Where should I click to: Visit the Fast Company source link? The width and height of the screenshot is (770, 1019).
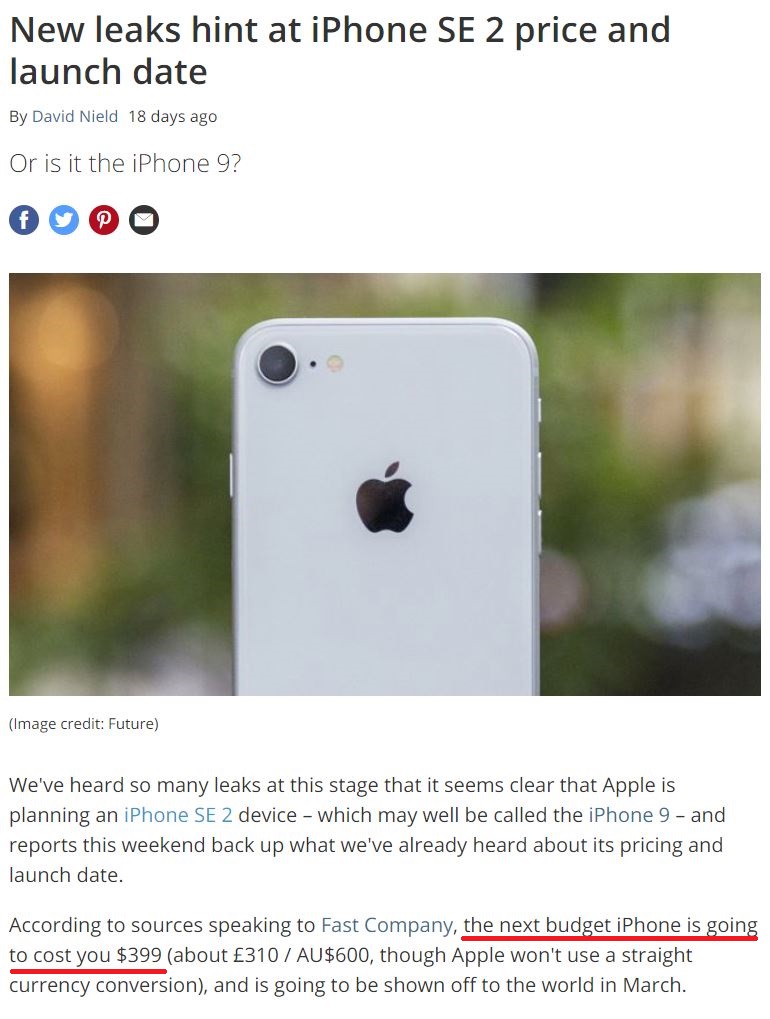[x=387, y=925]
